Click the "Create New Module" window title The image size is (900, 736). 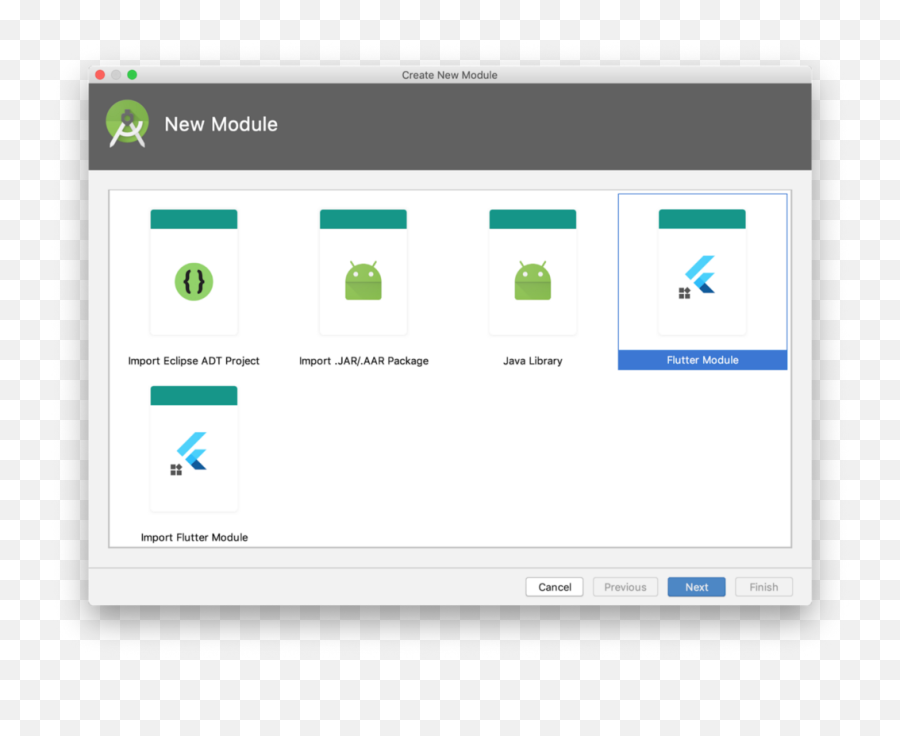(449, 75)
